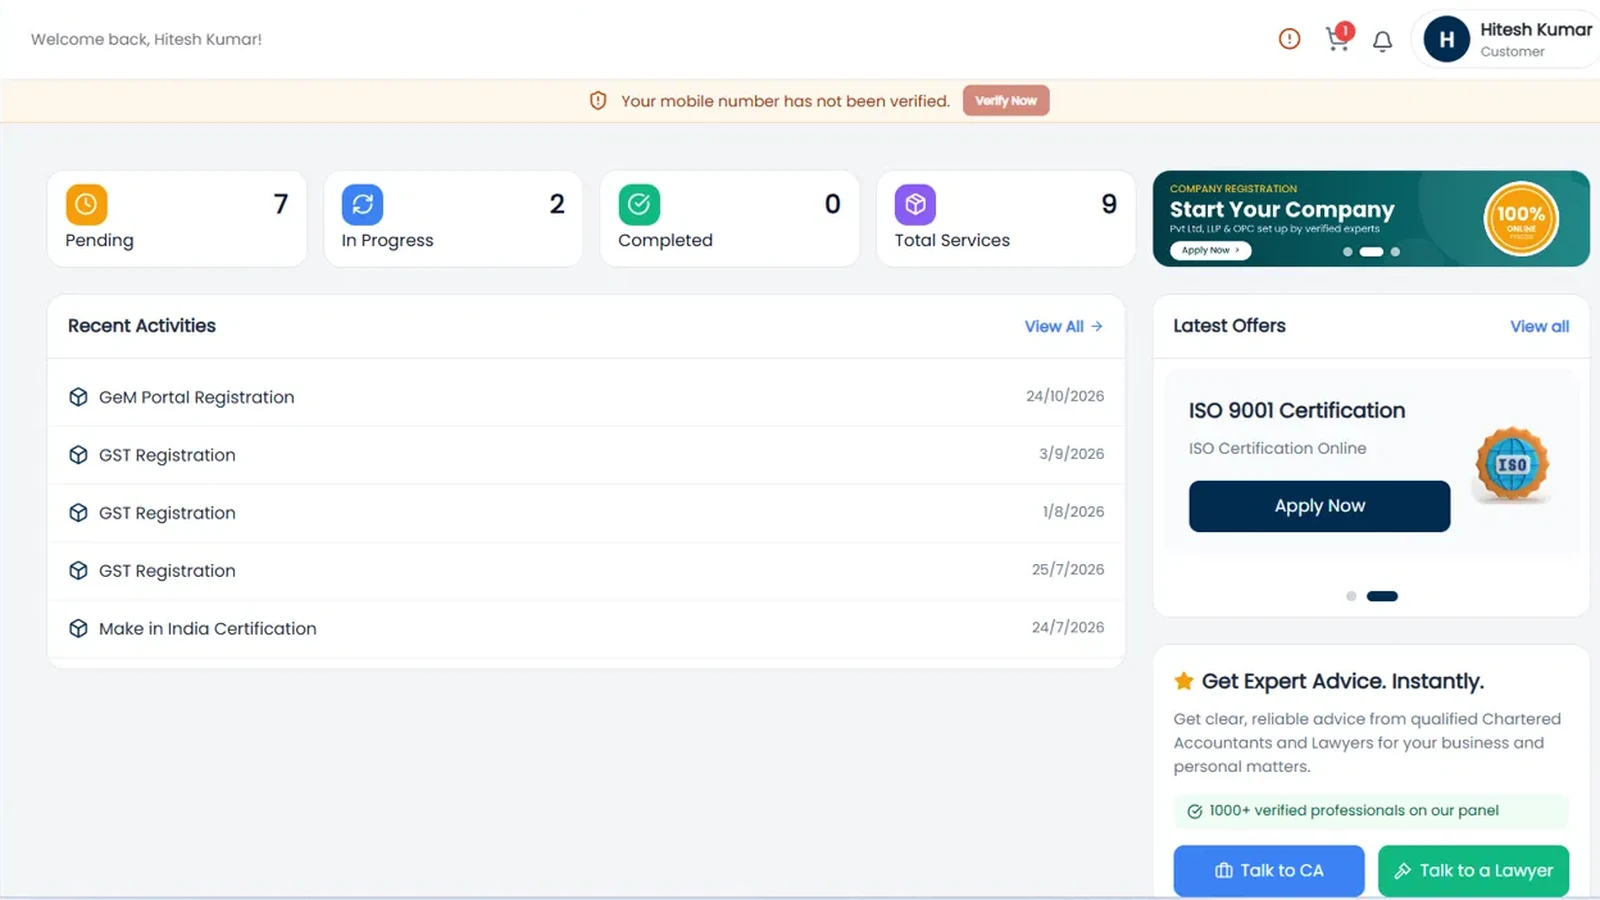Select first dot of company banner carousel
This screenshot has width=1600, height=900.
[x=1348, y=252]
